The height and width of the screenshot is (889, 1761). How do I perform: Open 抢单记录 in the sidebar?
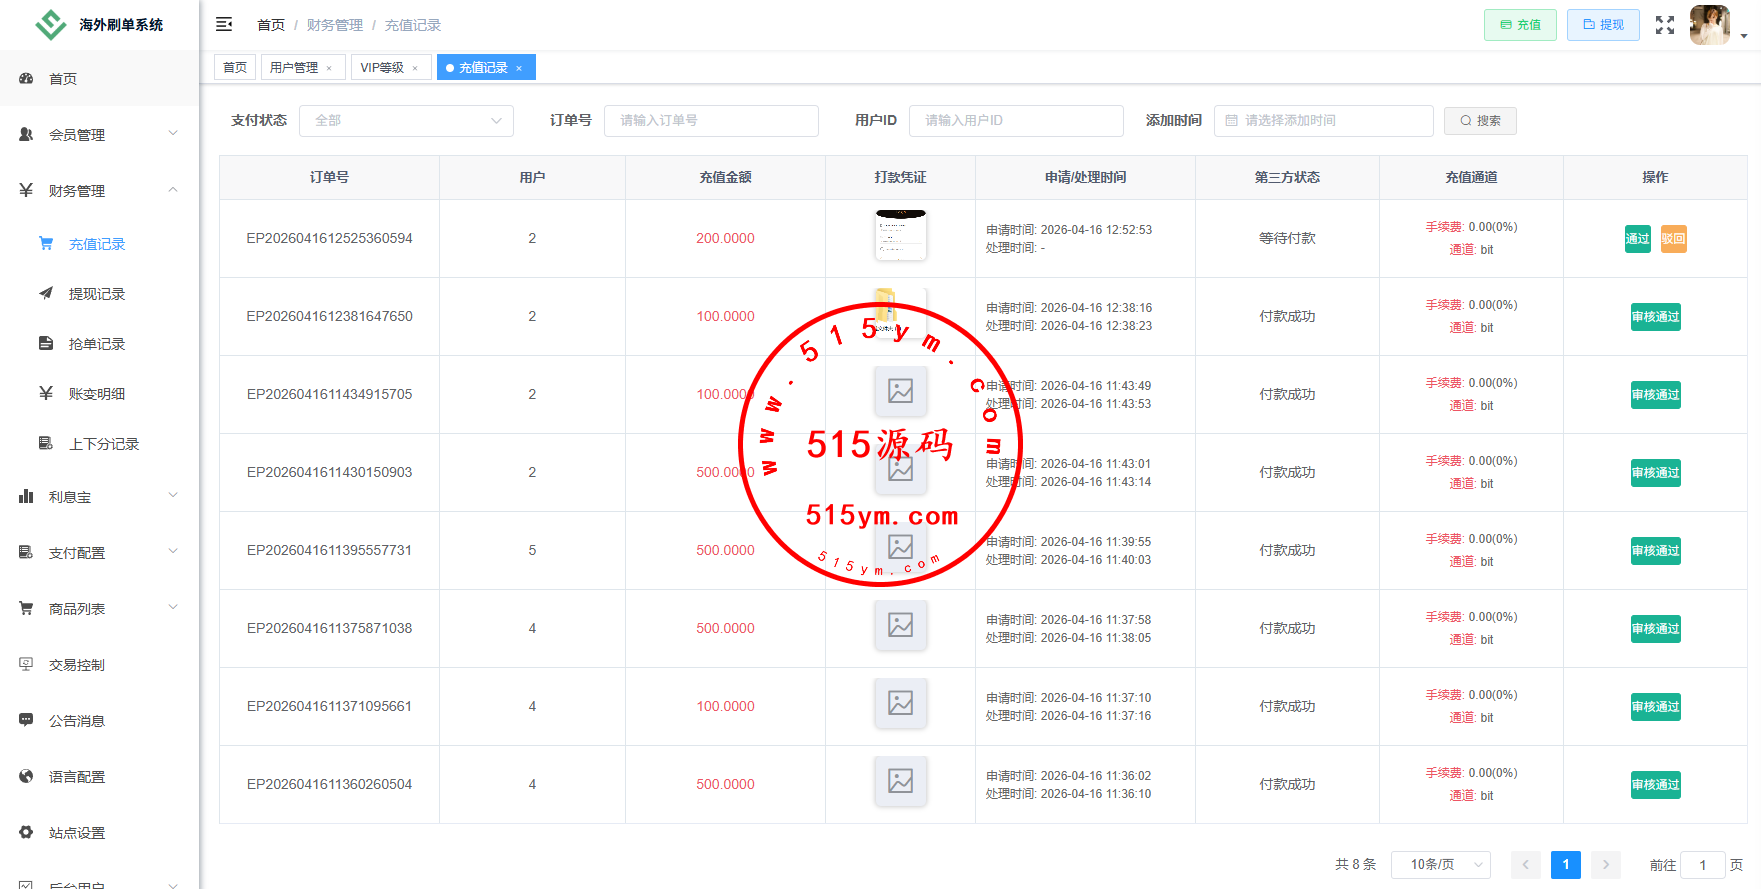97,344
